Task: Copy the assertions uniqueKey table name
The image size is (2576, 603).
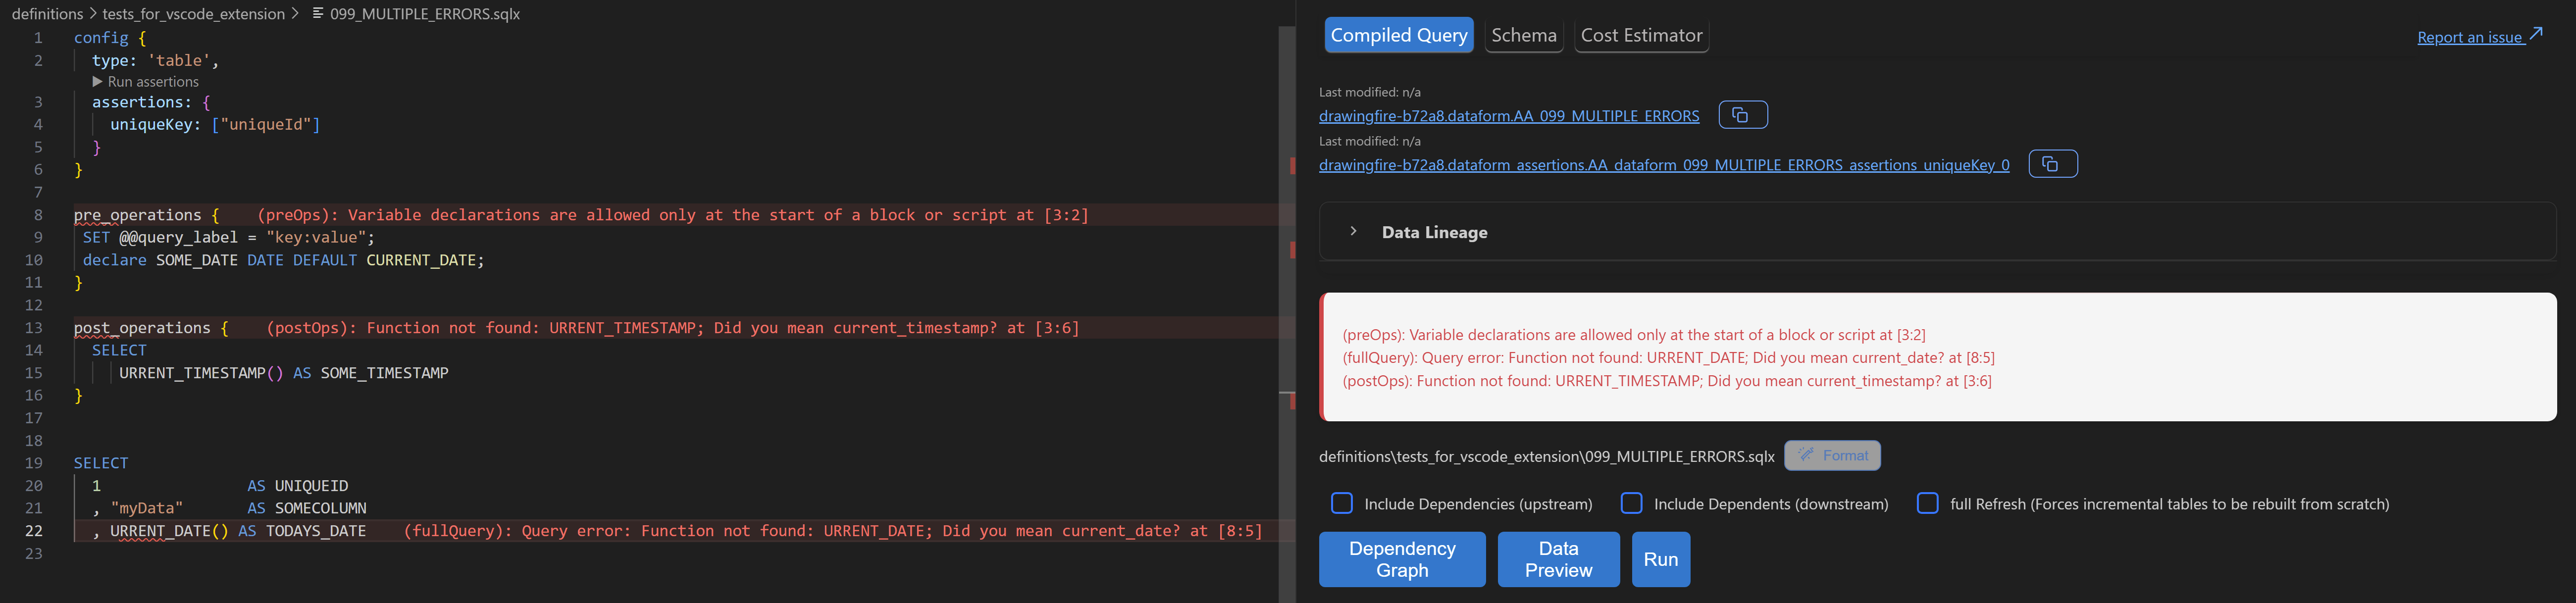Action: coord(2052,164)
